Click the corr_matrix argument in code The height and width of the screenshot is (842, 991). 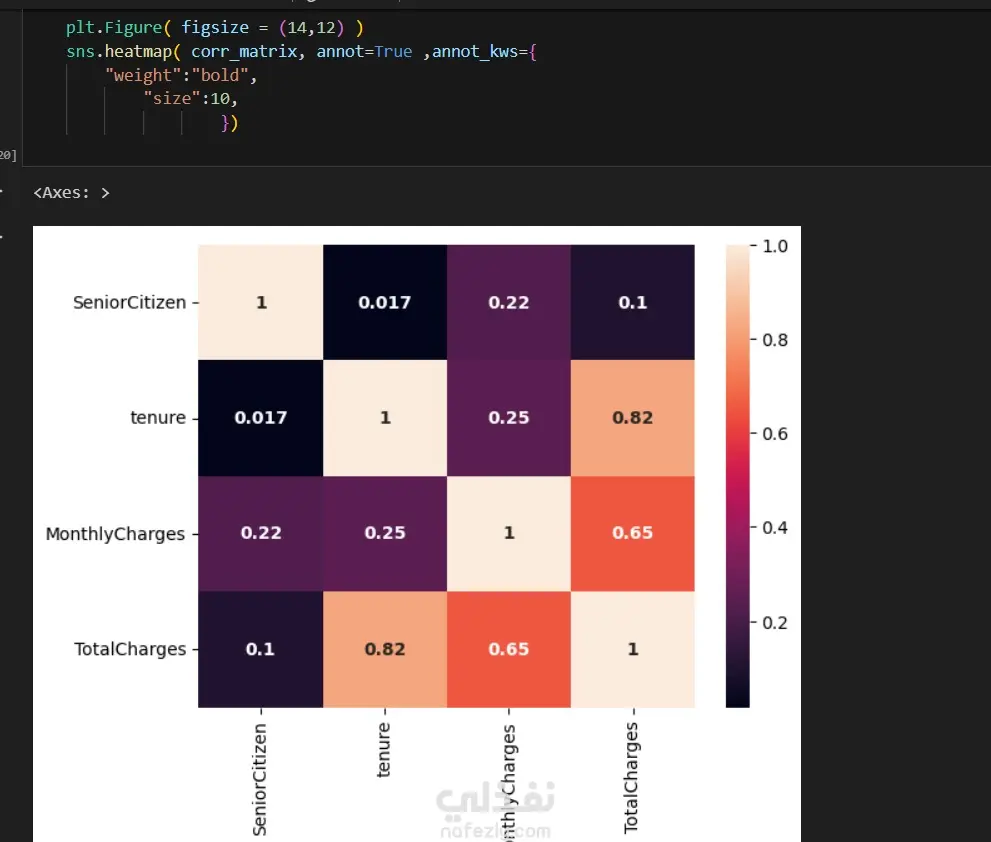(244, 51)
